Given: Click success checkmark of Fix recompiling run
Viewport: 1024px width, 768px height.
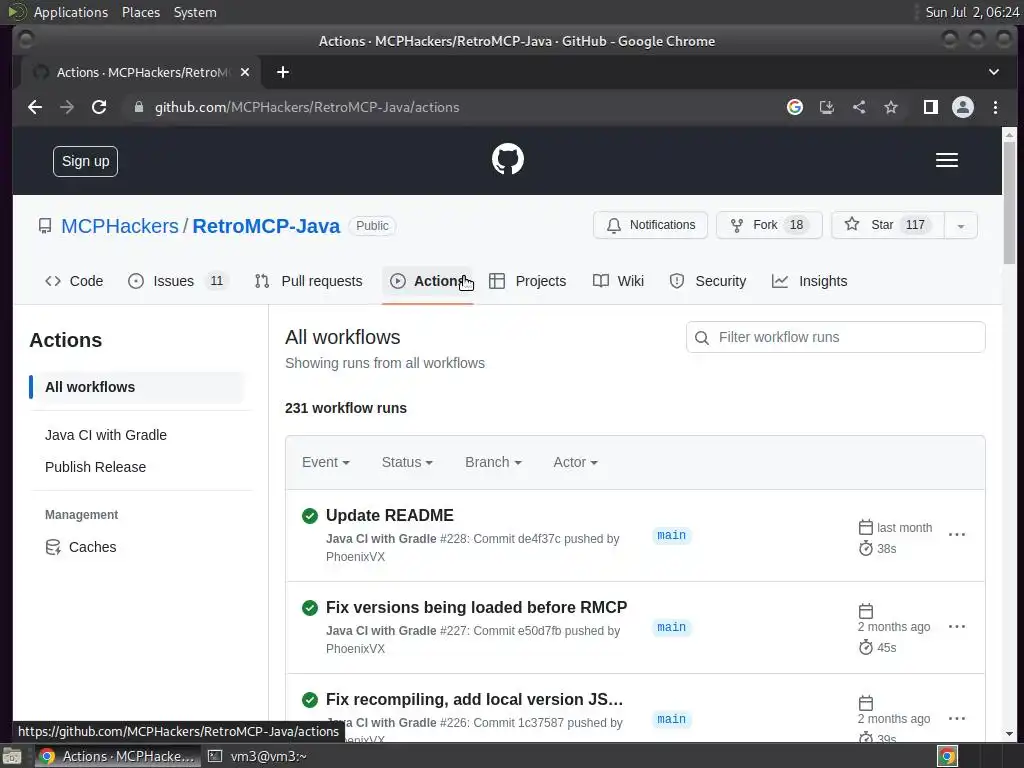Looking at the screenshot, I should 310,700.
